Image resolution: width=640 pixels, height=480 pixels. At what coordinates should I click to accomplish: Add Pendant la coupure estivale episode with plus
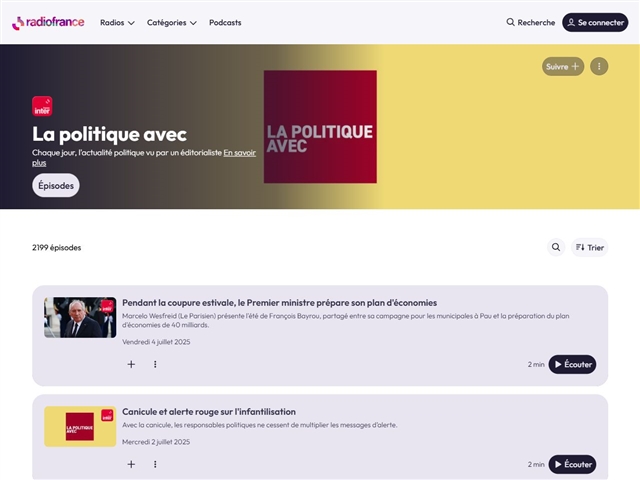pyautogui.click(x=131, y=364)
